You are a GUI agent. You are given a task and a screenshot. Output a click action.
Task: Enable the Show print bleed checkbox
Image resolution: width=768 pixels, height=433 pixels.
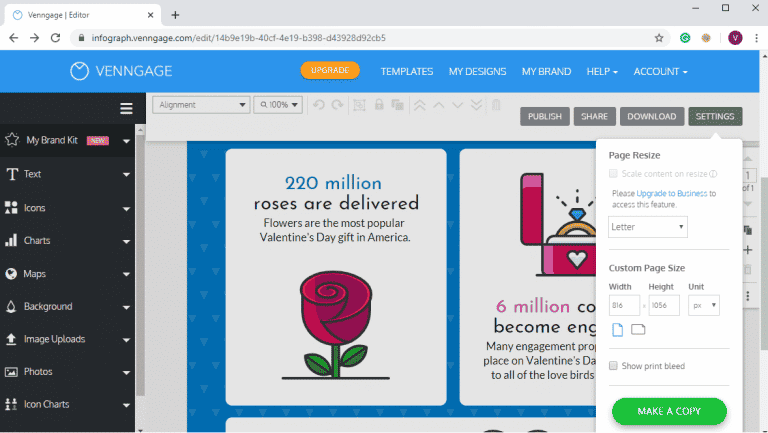tap(613, 366)
